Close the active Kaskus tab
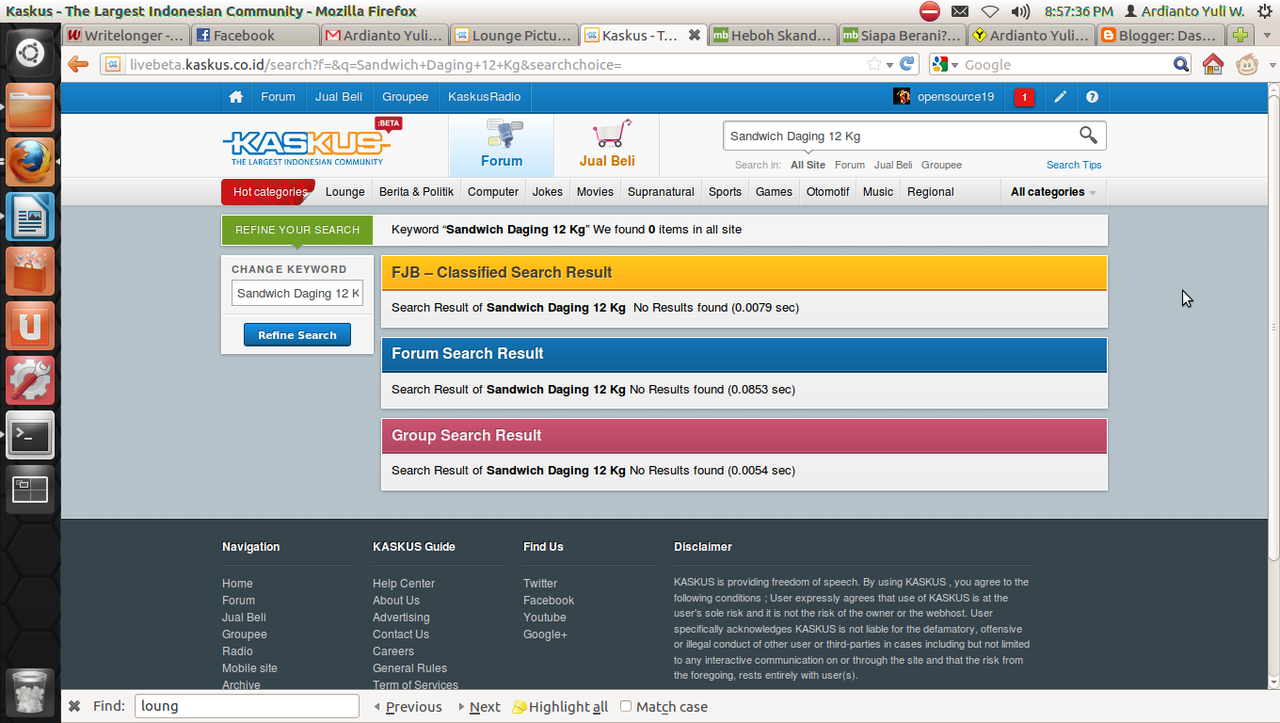The image size is (1280, 723). tap(695, 35)
